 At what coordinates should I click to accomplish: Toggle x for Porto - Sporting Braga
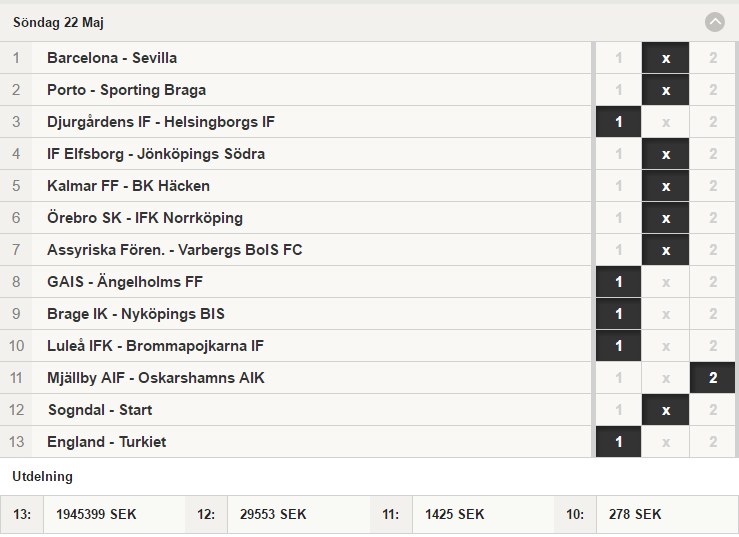click(665, 90)
